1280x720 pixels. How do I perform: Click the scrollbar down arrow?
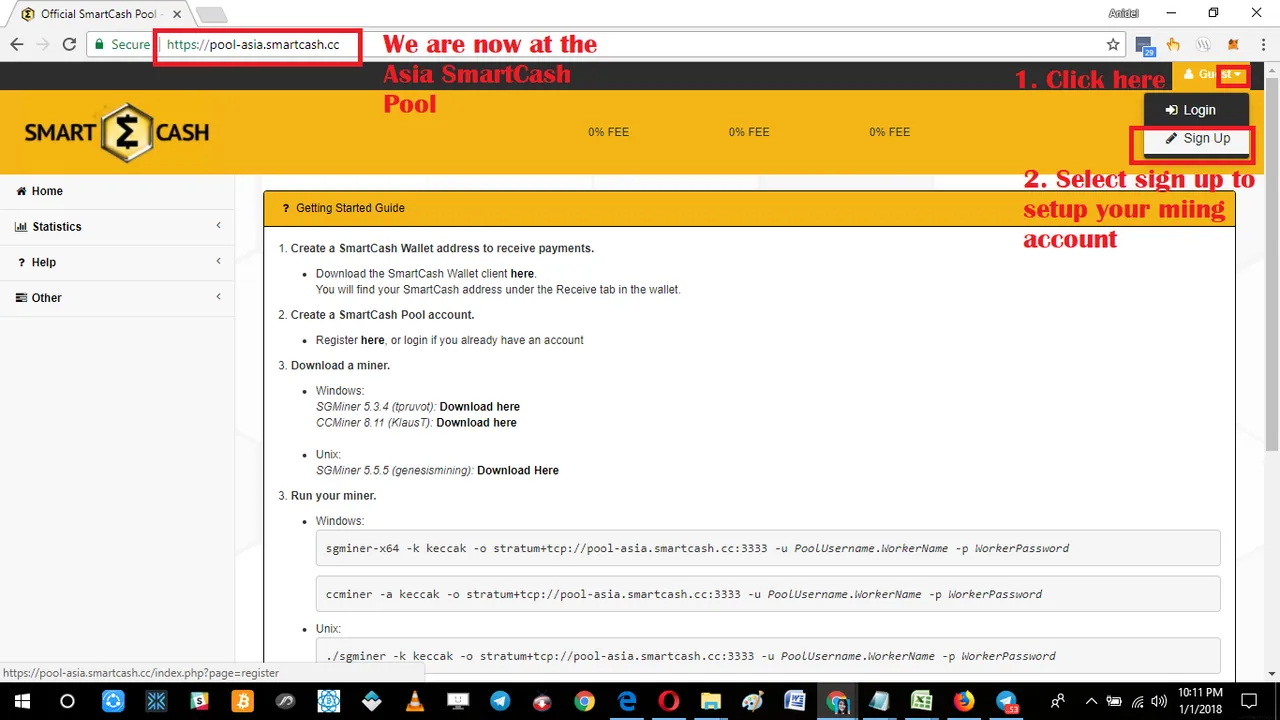click(1272, 674)
